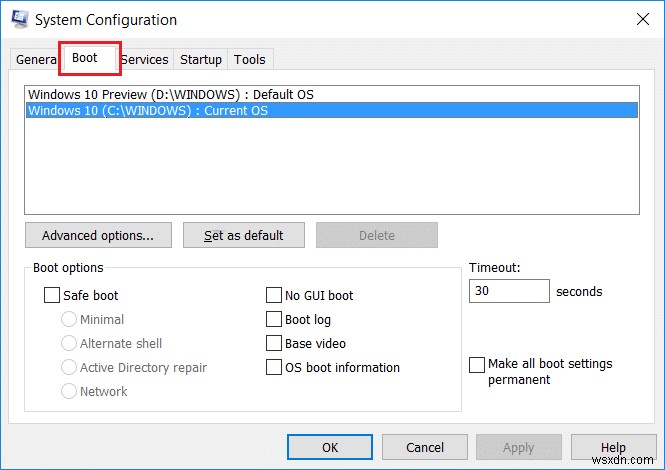The width and height of the screenshot is (665, 470).
Task: Open the Services tab
Action: coord(146,60)
